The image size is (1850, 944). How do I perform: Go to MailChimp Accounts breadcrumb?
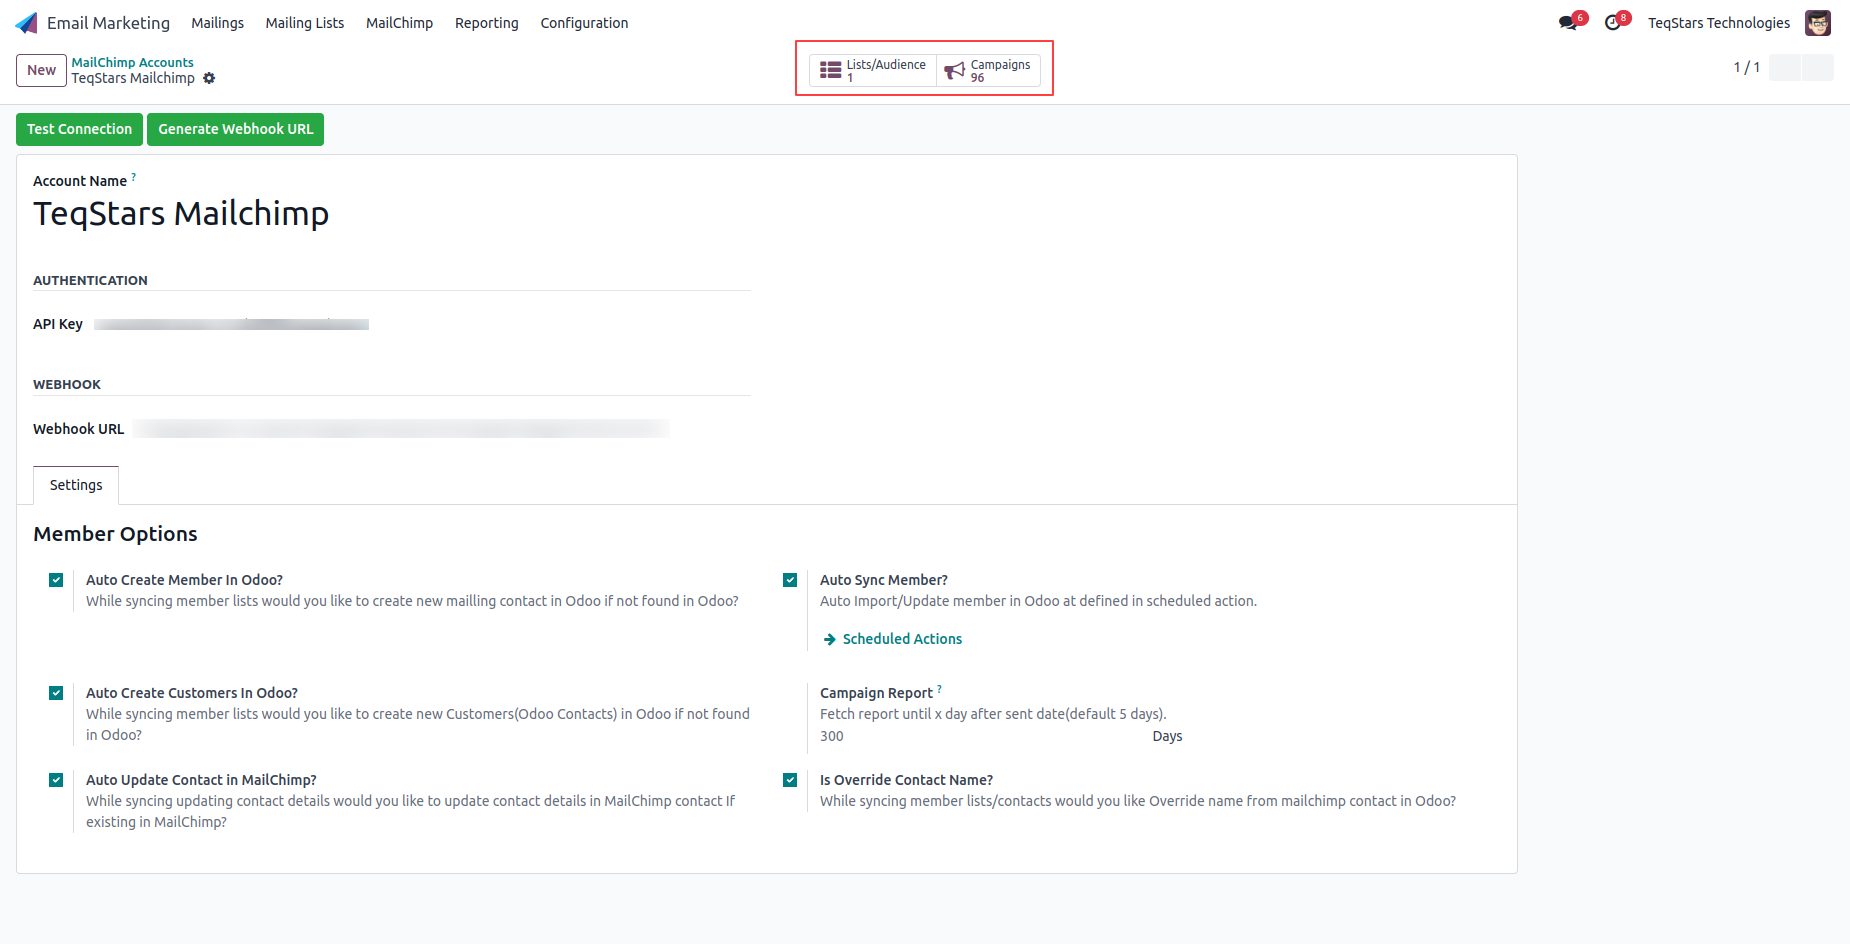[132, 62]
